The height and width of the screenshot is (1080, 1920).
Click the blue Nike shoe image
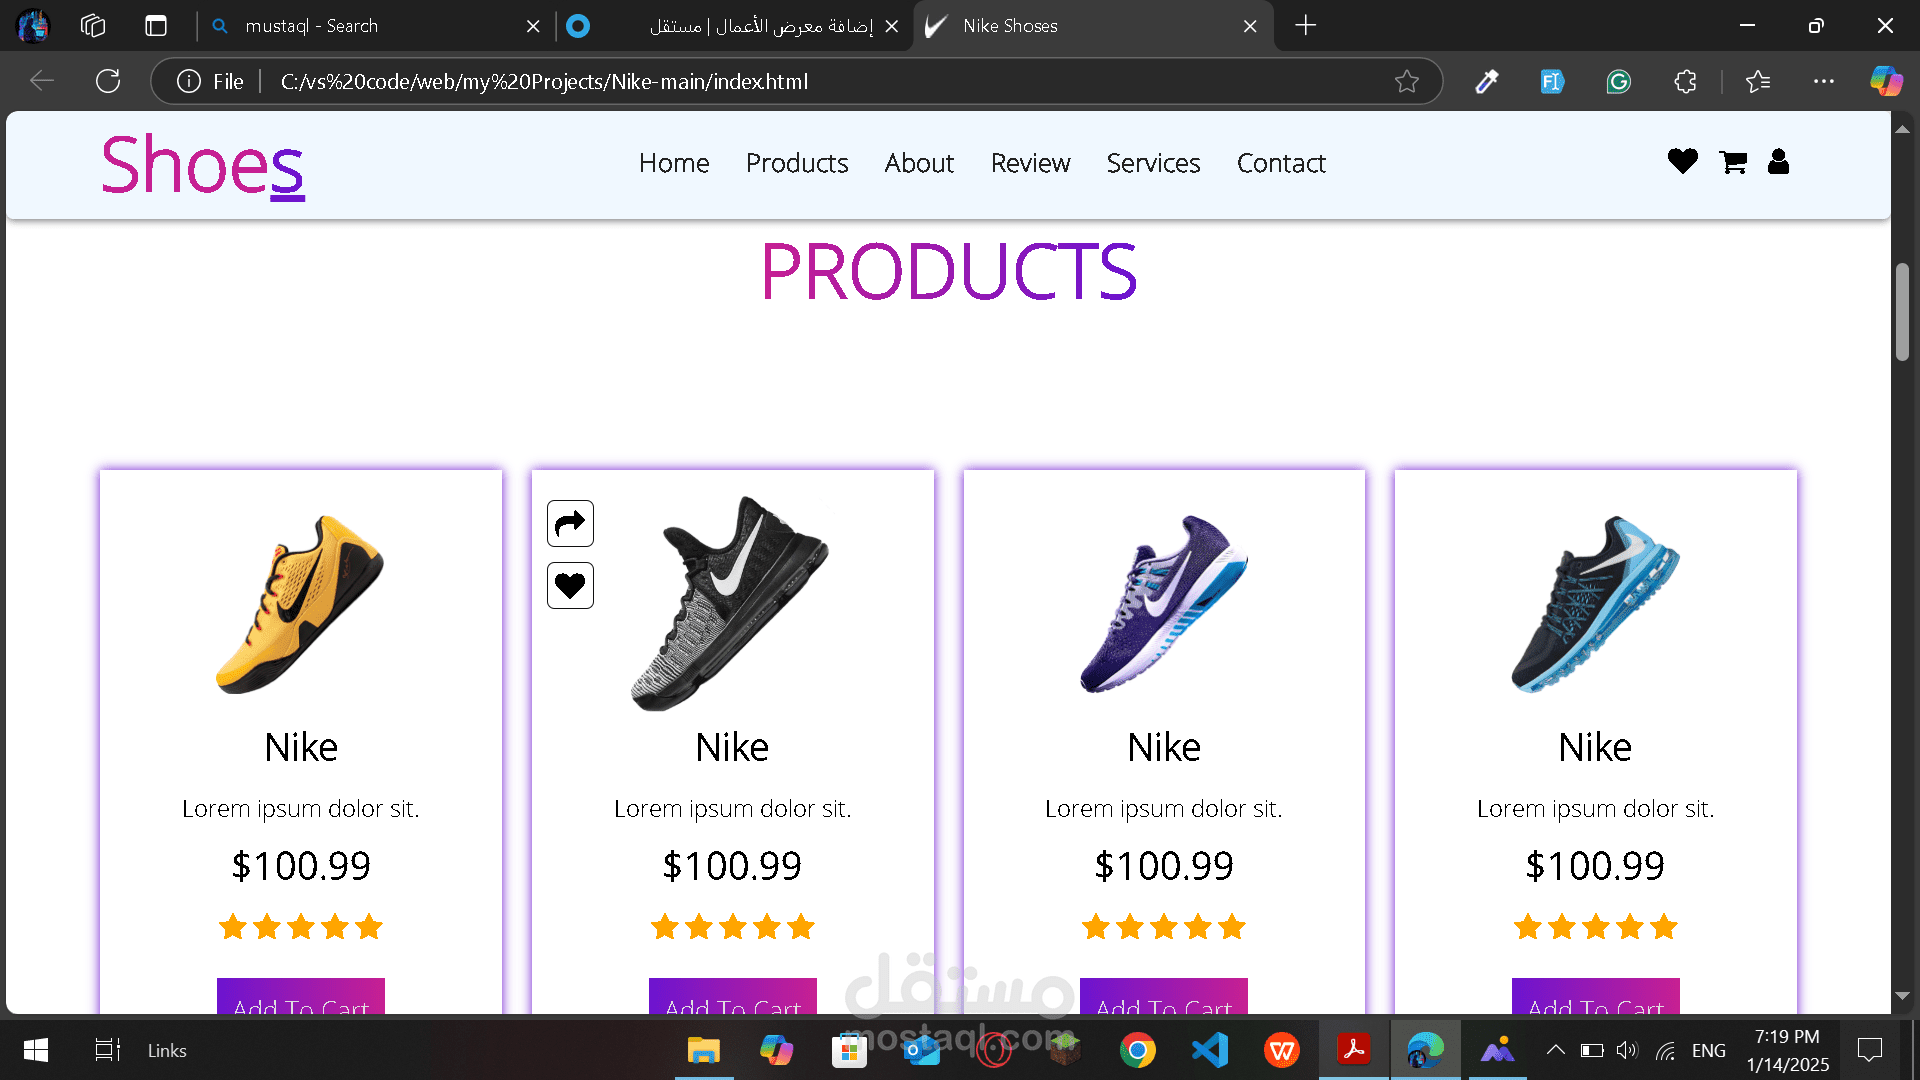(x=1595, y=604)
